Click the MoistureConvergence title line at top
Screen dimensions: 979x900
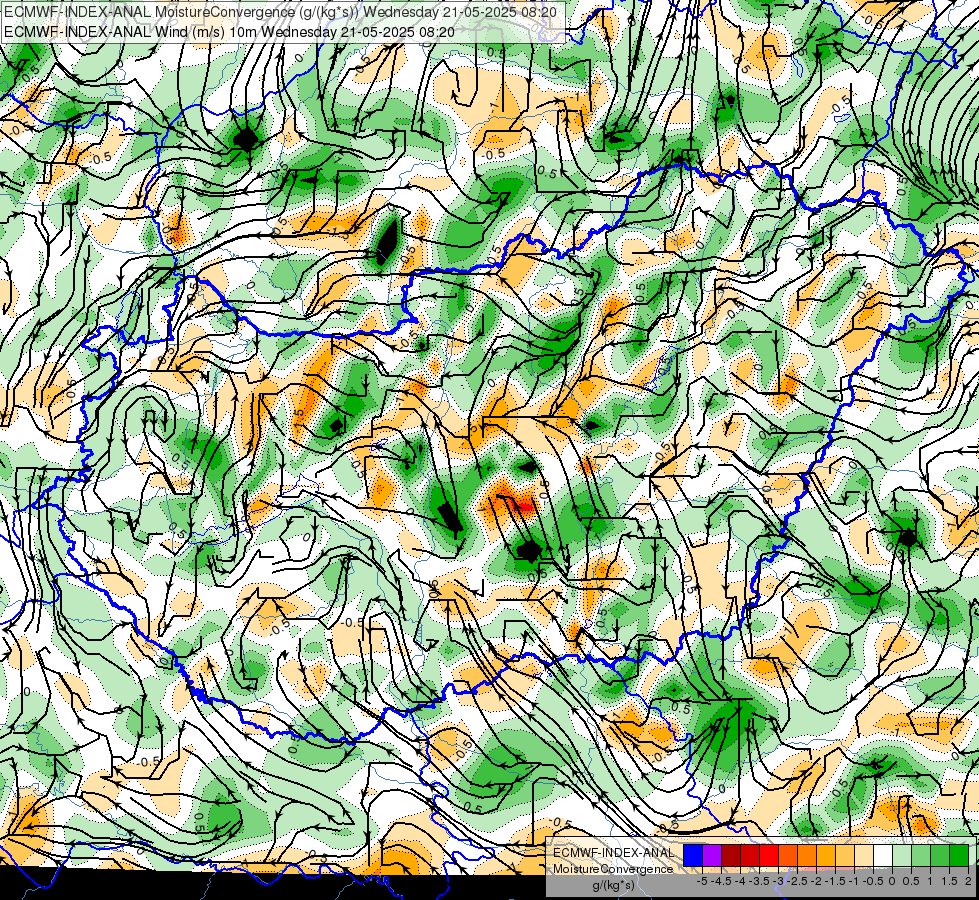pos(280,11)
